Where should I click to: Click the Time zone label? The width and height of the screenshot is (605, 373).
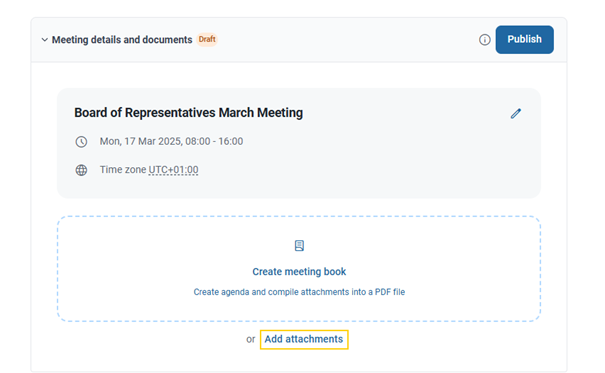[x=123, y=170]
